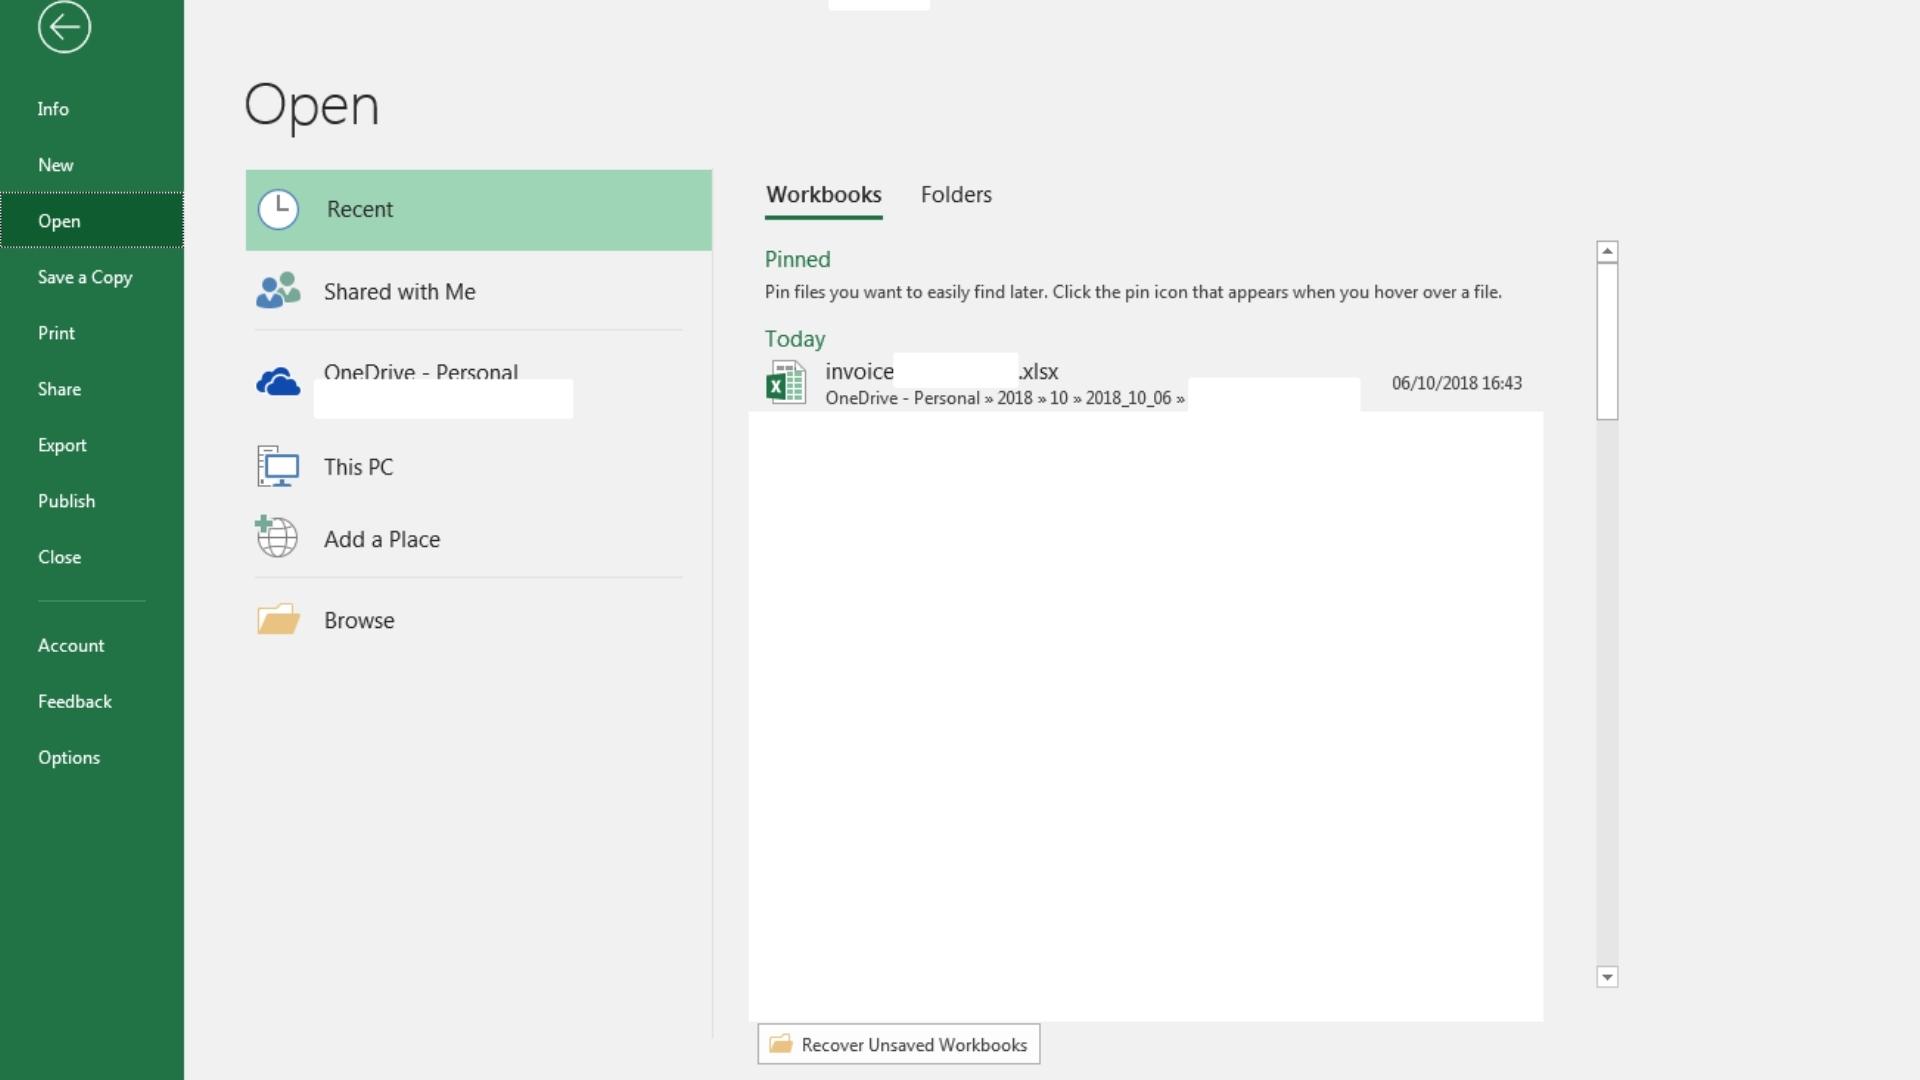The height and width of the screenshot is (1080, 1920).
Task: Switch to the Folders tab
Action: tap(956, 195)
